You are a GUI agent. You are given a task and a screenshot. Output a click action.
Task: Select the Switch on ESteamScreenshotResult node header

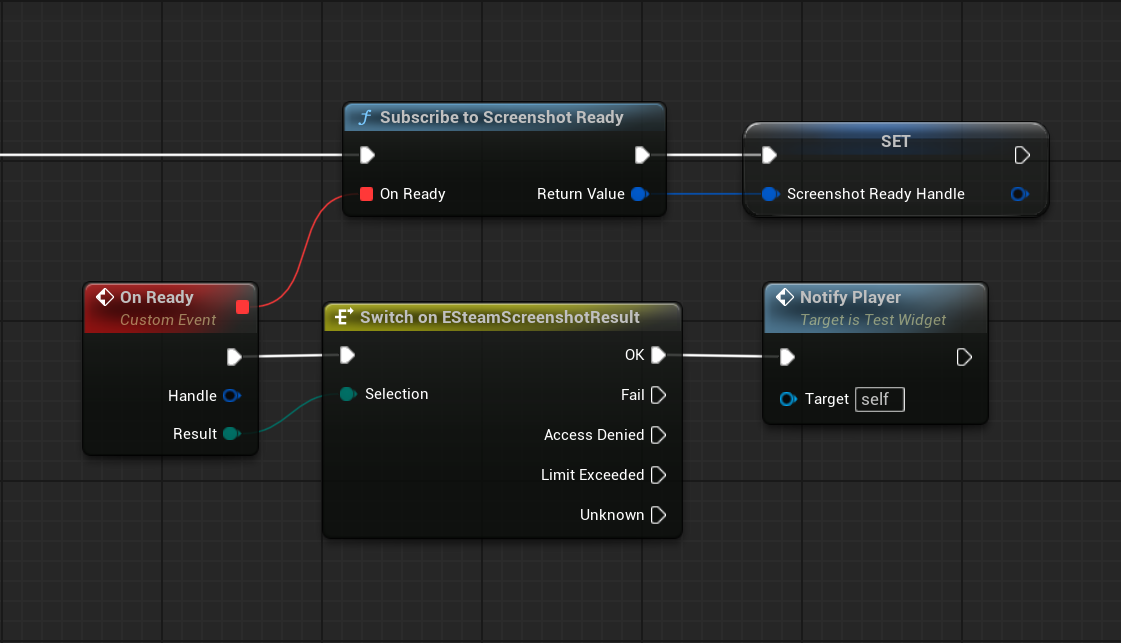499,317
